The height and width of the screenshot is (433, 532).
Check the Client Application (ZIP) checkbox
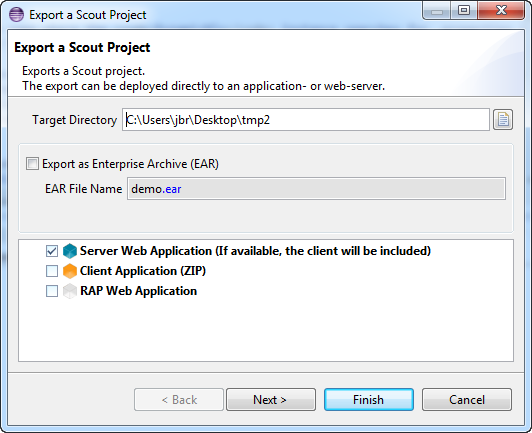pyautogui.click(x=52, y=271)
